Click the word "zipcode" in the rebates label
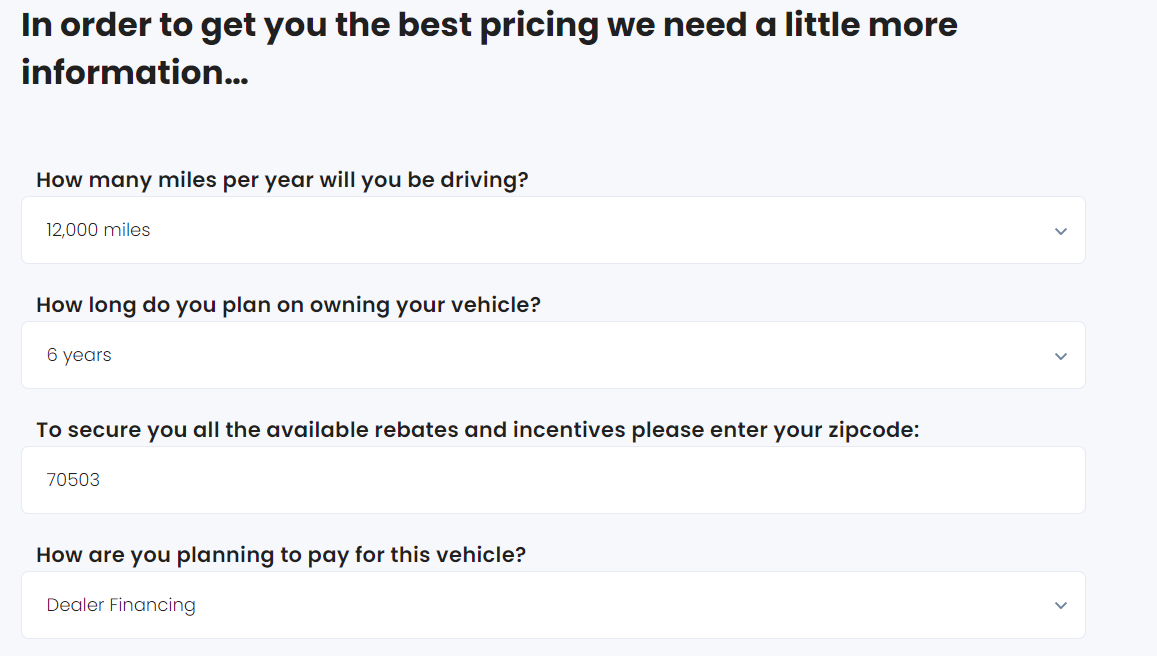The width and height of the screenshot is (1157, 656). [873, 430]
